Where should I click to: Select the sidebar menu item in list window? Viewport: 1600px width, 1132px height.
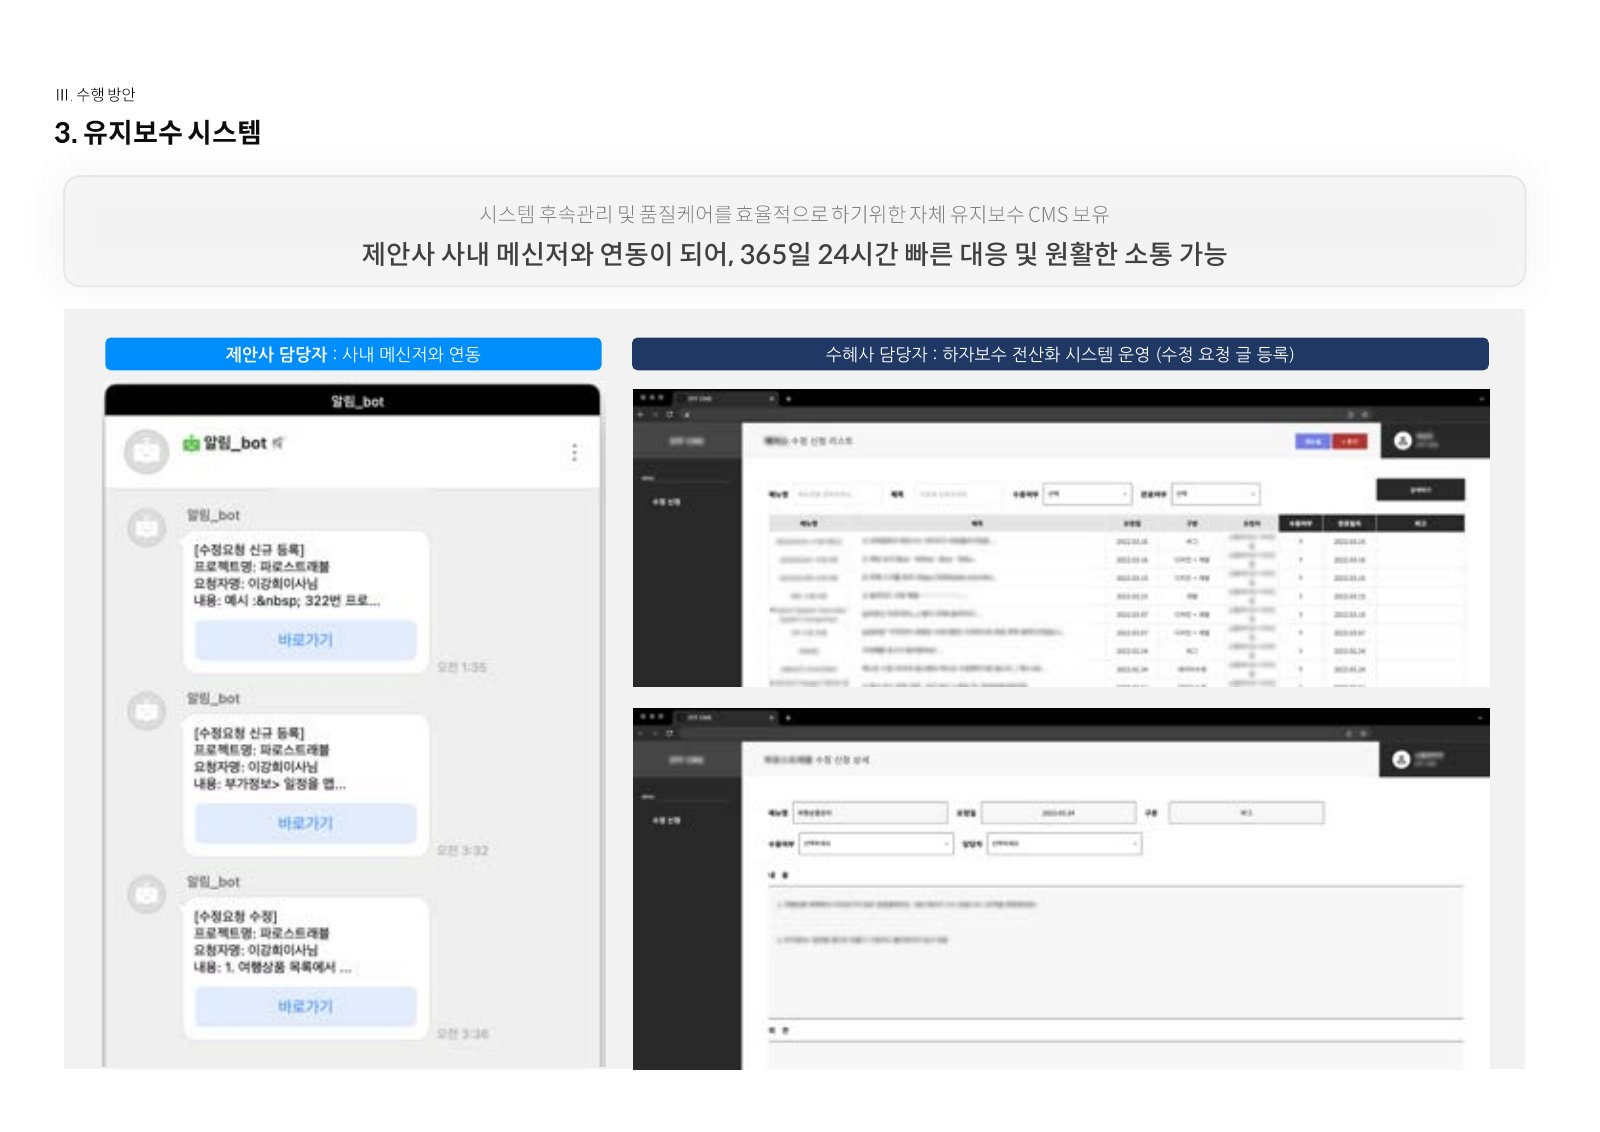[666, 502]
